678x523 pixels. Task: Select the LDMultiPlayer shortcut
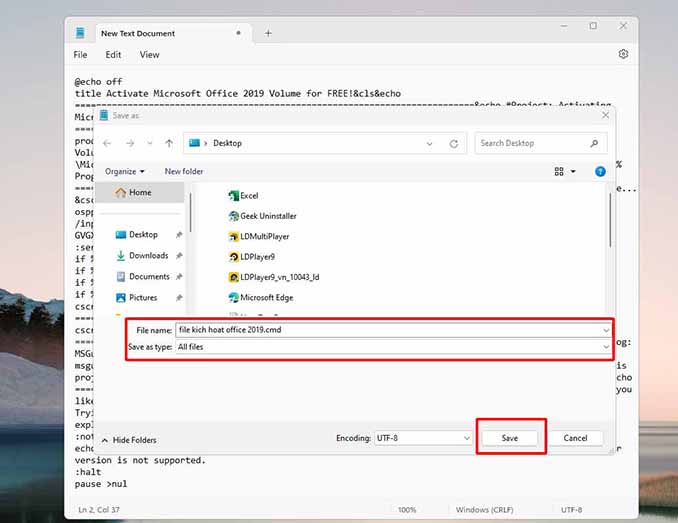pyautogui.click(x=259, y=236)
